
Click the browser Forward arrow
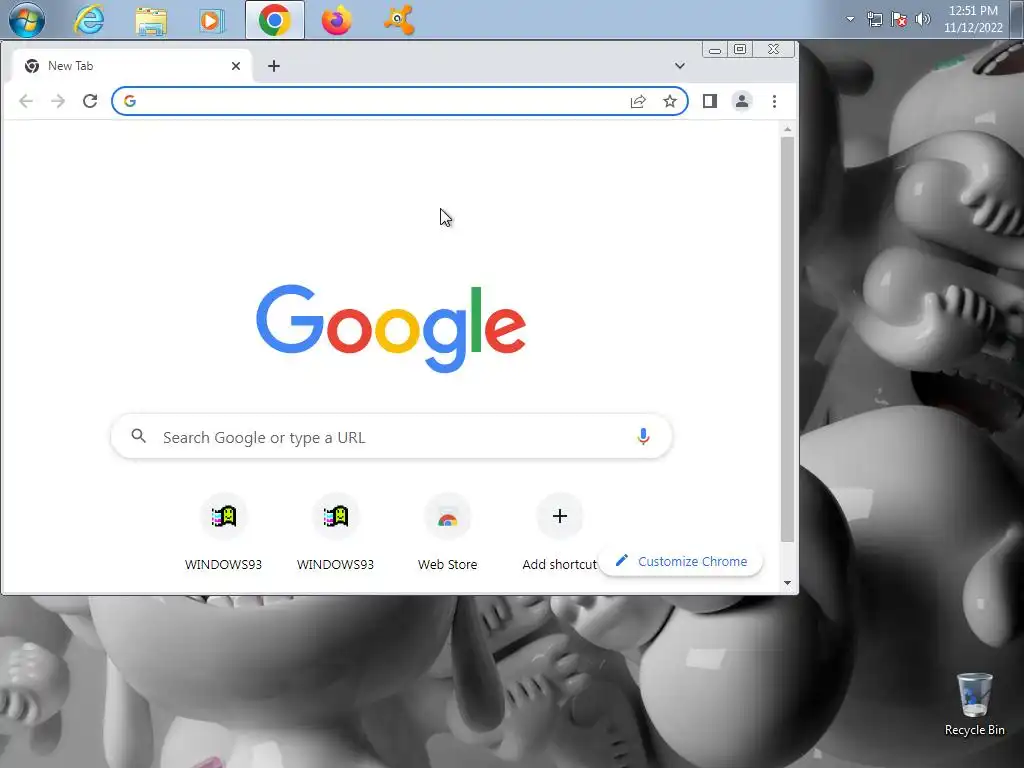58,101
